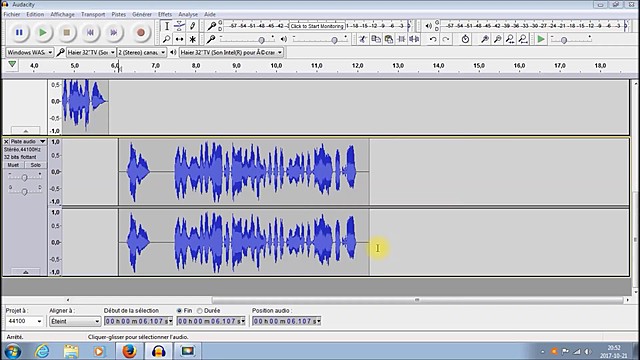Select the Durée radio button
The image size is (640, 360).
tap(200, 311)
